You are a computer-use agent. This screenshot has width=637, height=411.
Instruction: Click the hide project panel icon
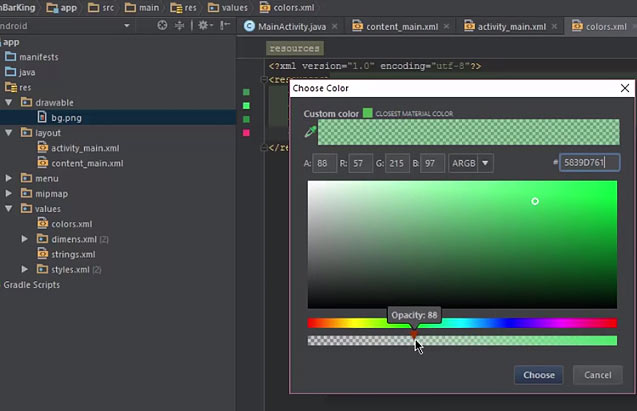point(225,26)
